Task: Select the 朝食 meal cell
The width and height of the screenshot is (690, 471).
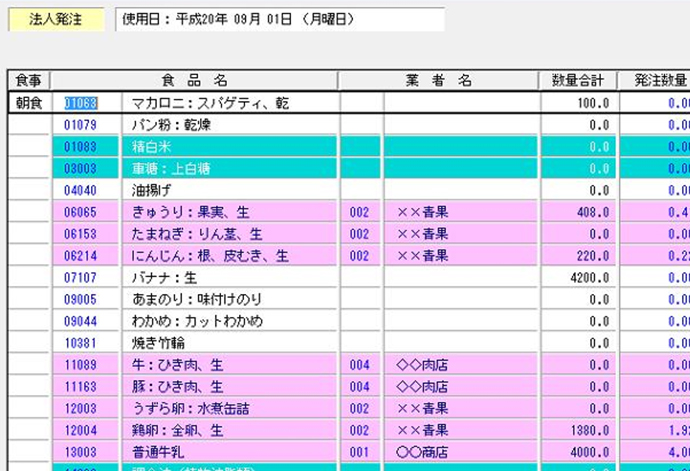Action: click(29, 103)
